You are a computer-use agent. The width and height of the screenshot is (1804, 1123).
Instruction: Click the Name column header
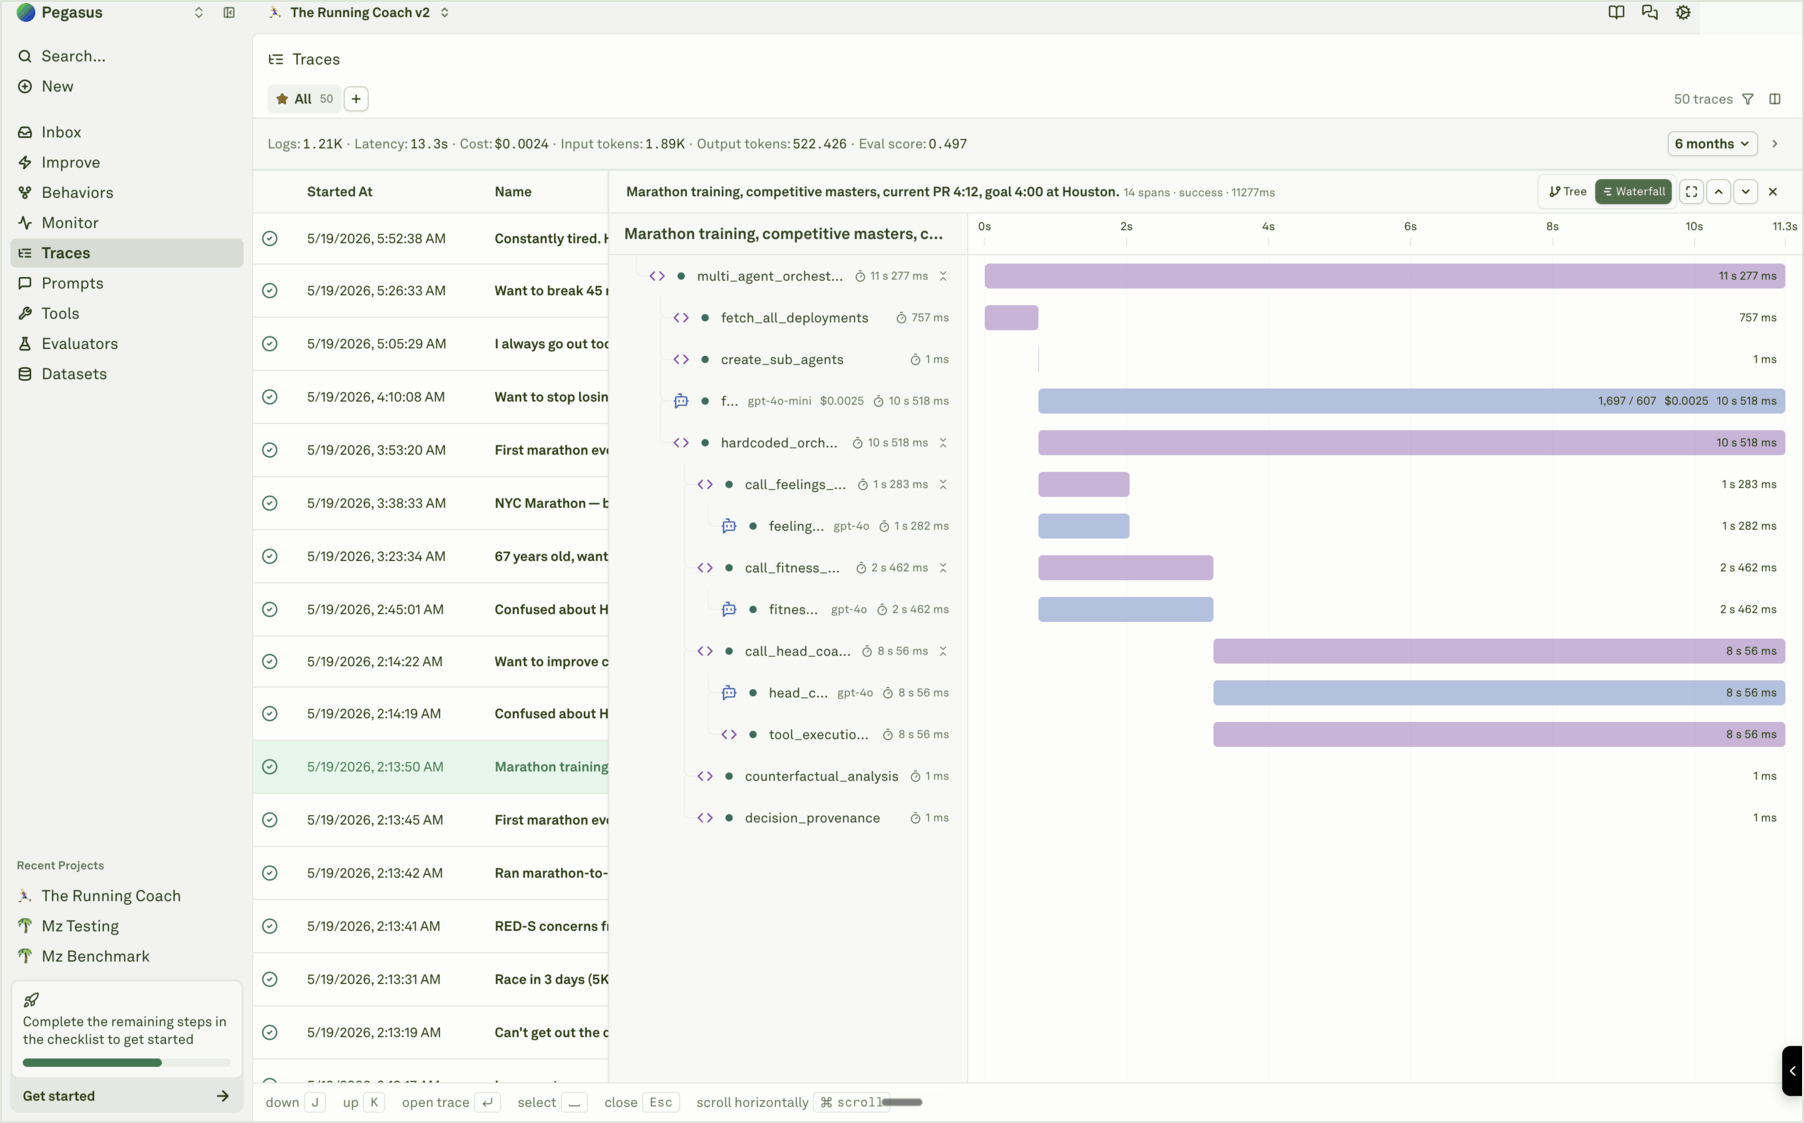(513, 192)
